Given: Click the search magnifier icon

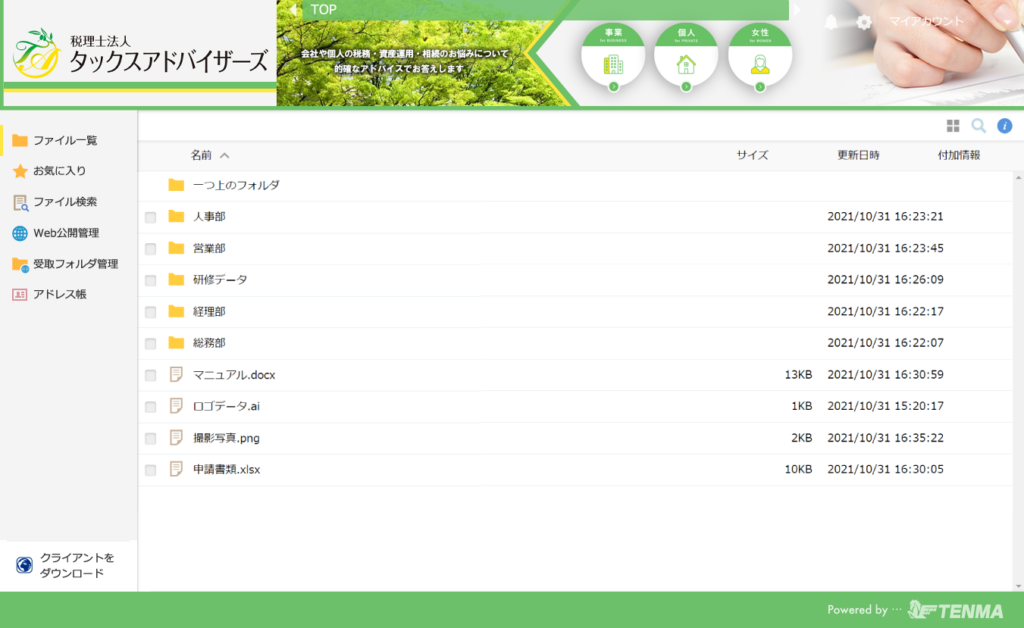Looking at the screenshot, I should pos(978,126).
